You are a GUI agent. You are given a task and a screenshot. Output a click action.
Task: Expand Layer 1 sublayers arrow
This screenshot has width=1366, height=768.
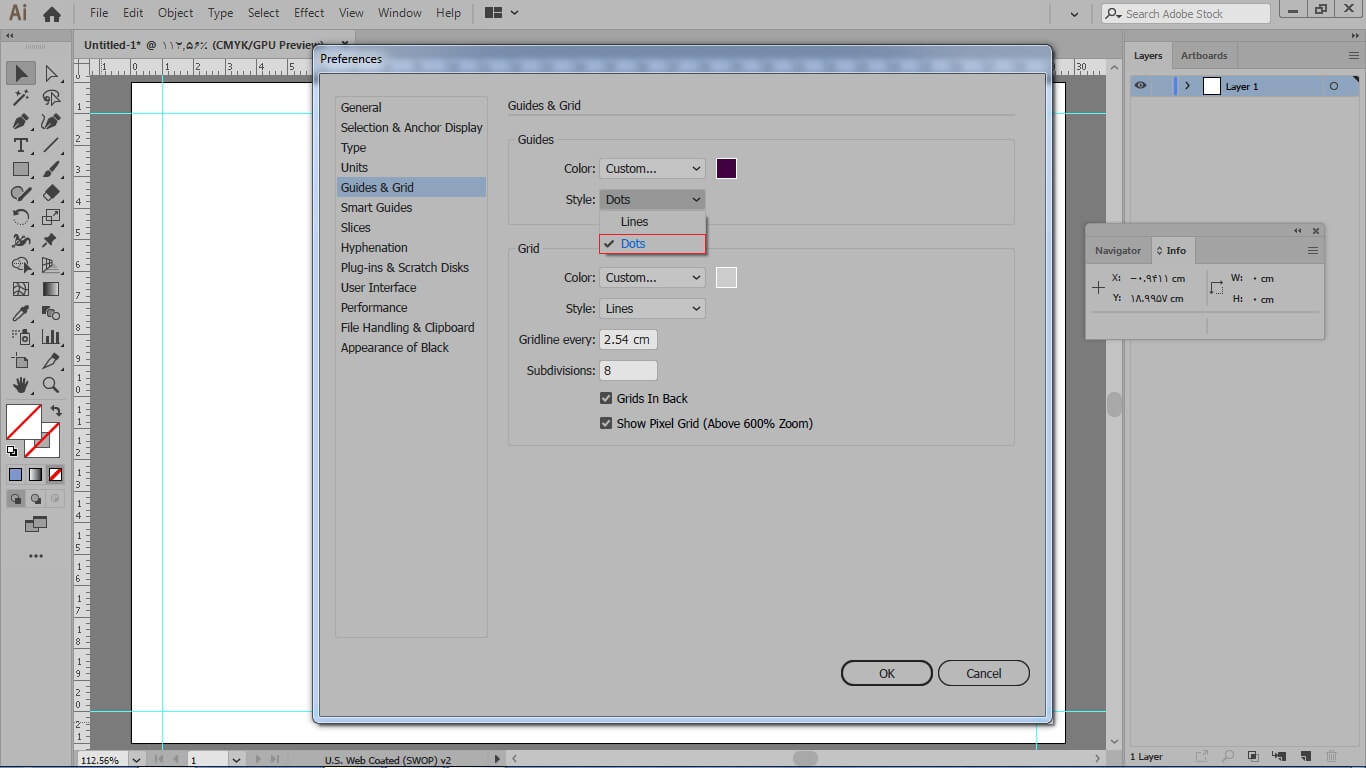(x=1187, y=87)
